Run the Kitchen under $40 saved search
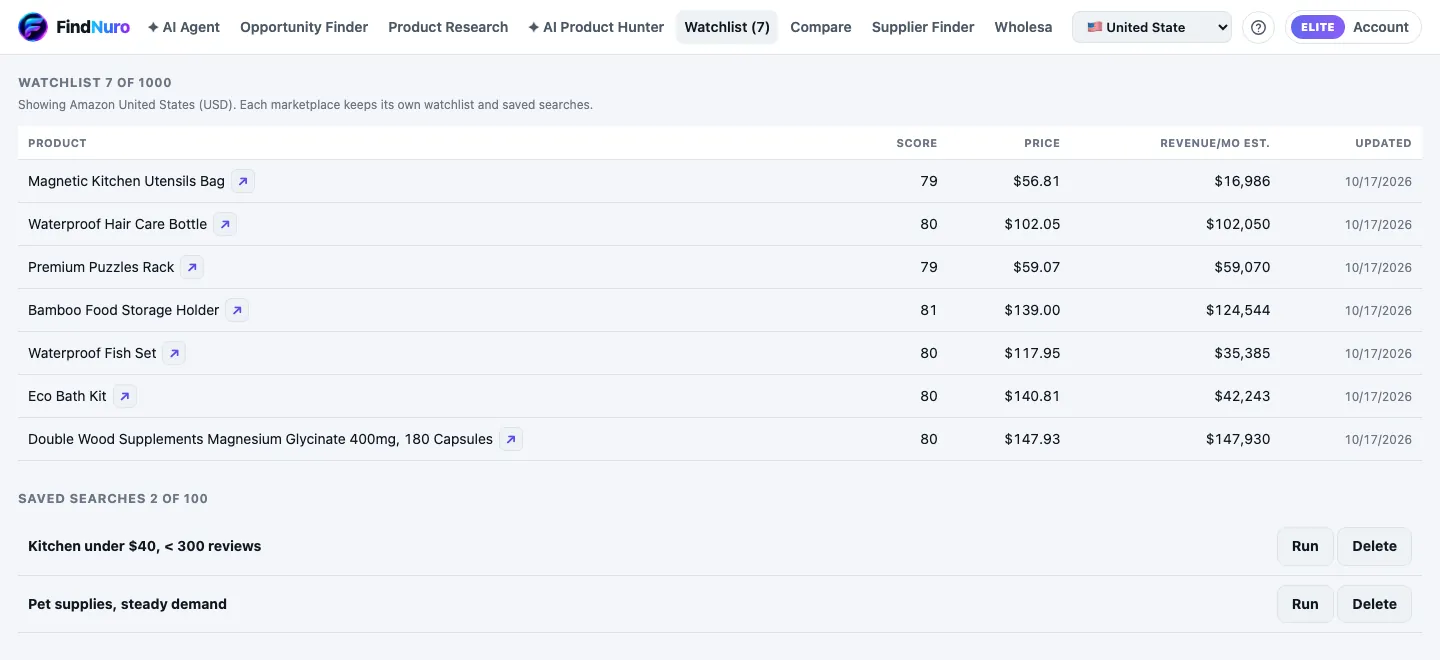Screen dimensions: 1440x660 (x=1305, y=546)
